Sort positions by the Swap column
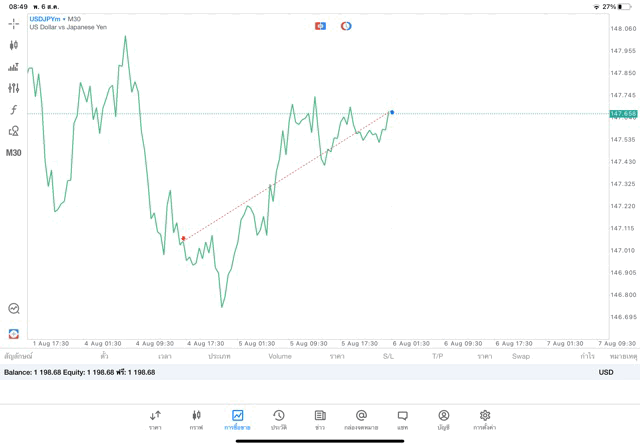The height and width of the screenshot is (447, 640). click(x=521, y=356)
